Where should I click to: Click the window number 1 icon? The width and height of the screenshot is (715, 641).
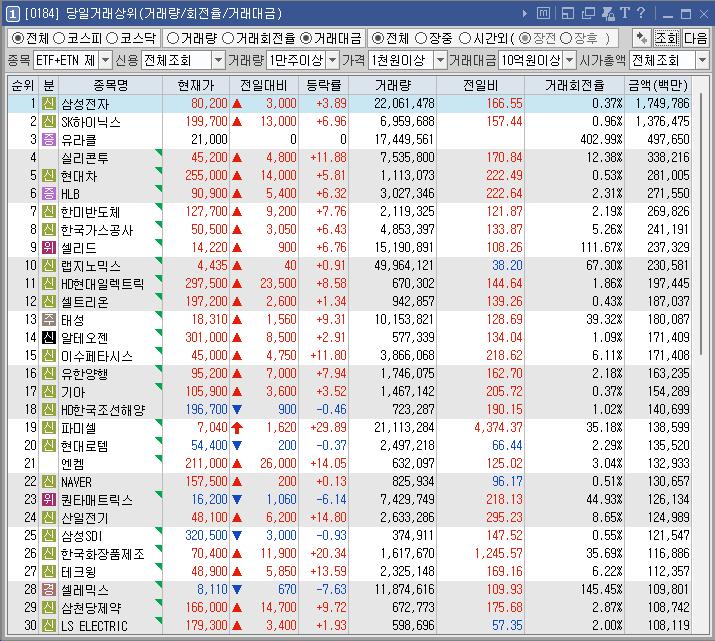[x=13, y=14]
